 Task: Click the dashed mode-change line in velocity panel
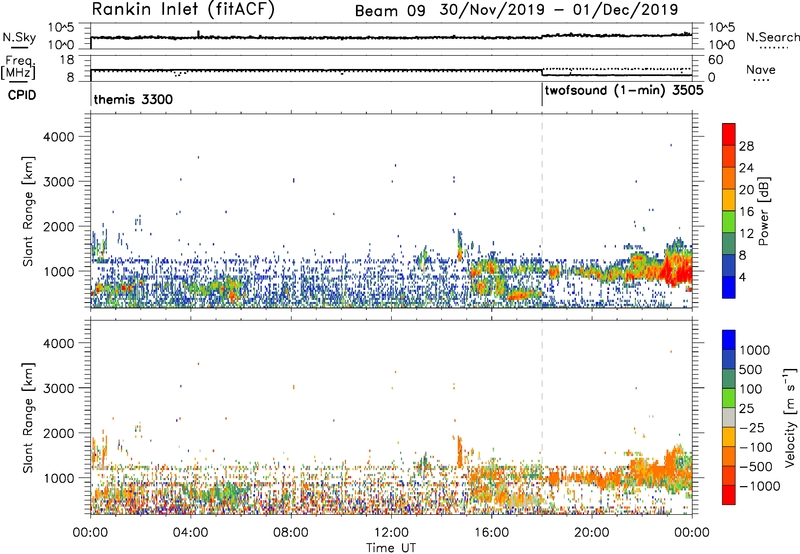[x=542, y=417]
